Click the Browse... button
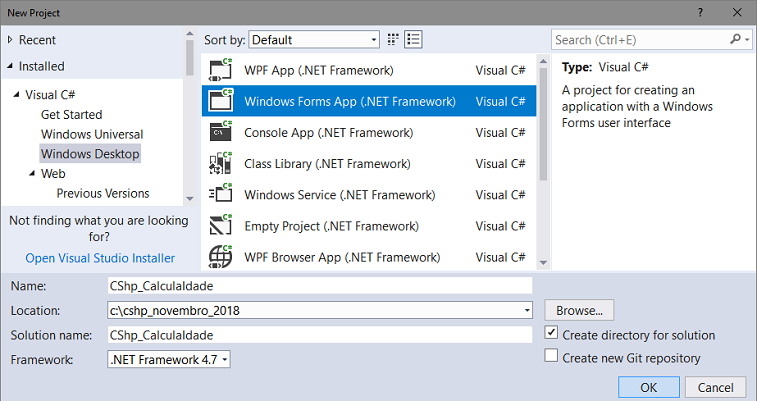Screen dimensions: 757x401 [x=579, y=310]
